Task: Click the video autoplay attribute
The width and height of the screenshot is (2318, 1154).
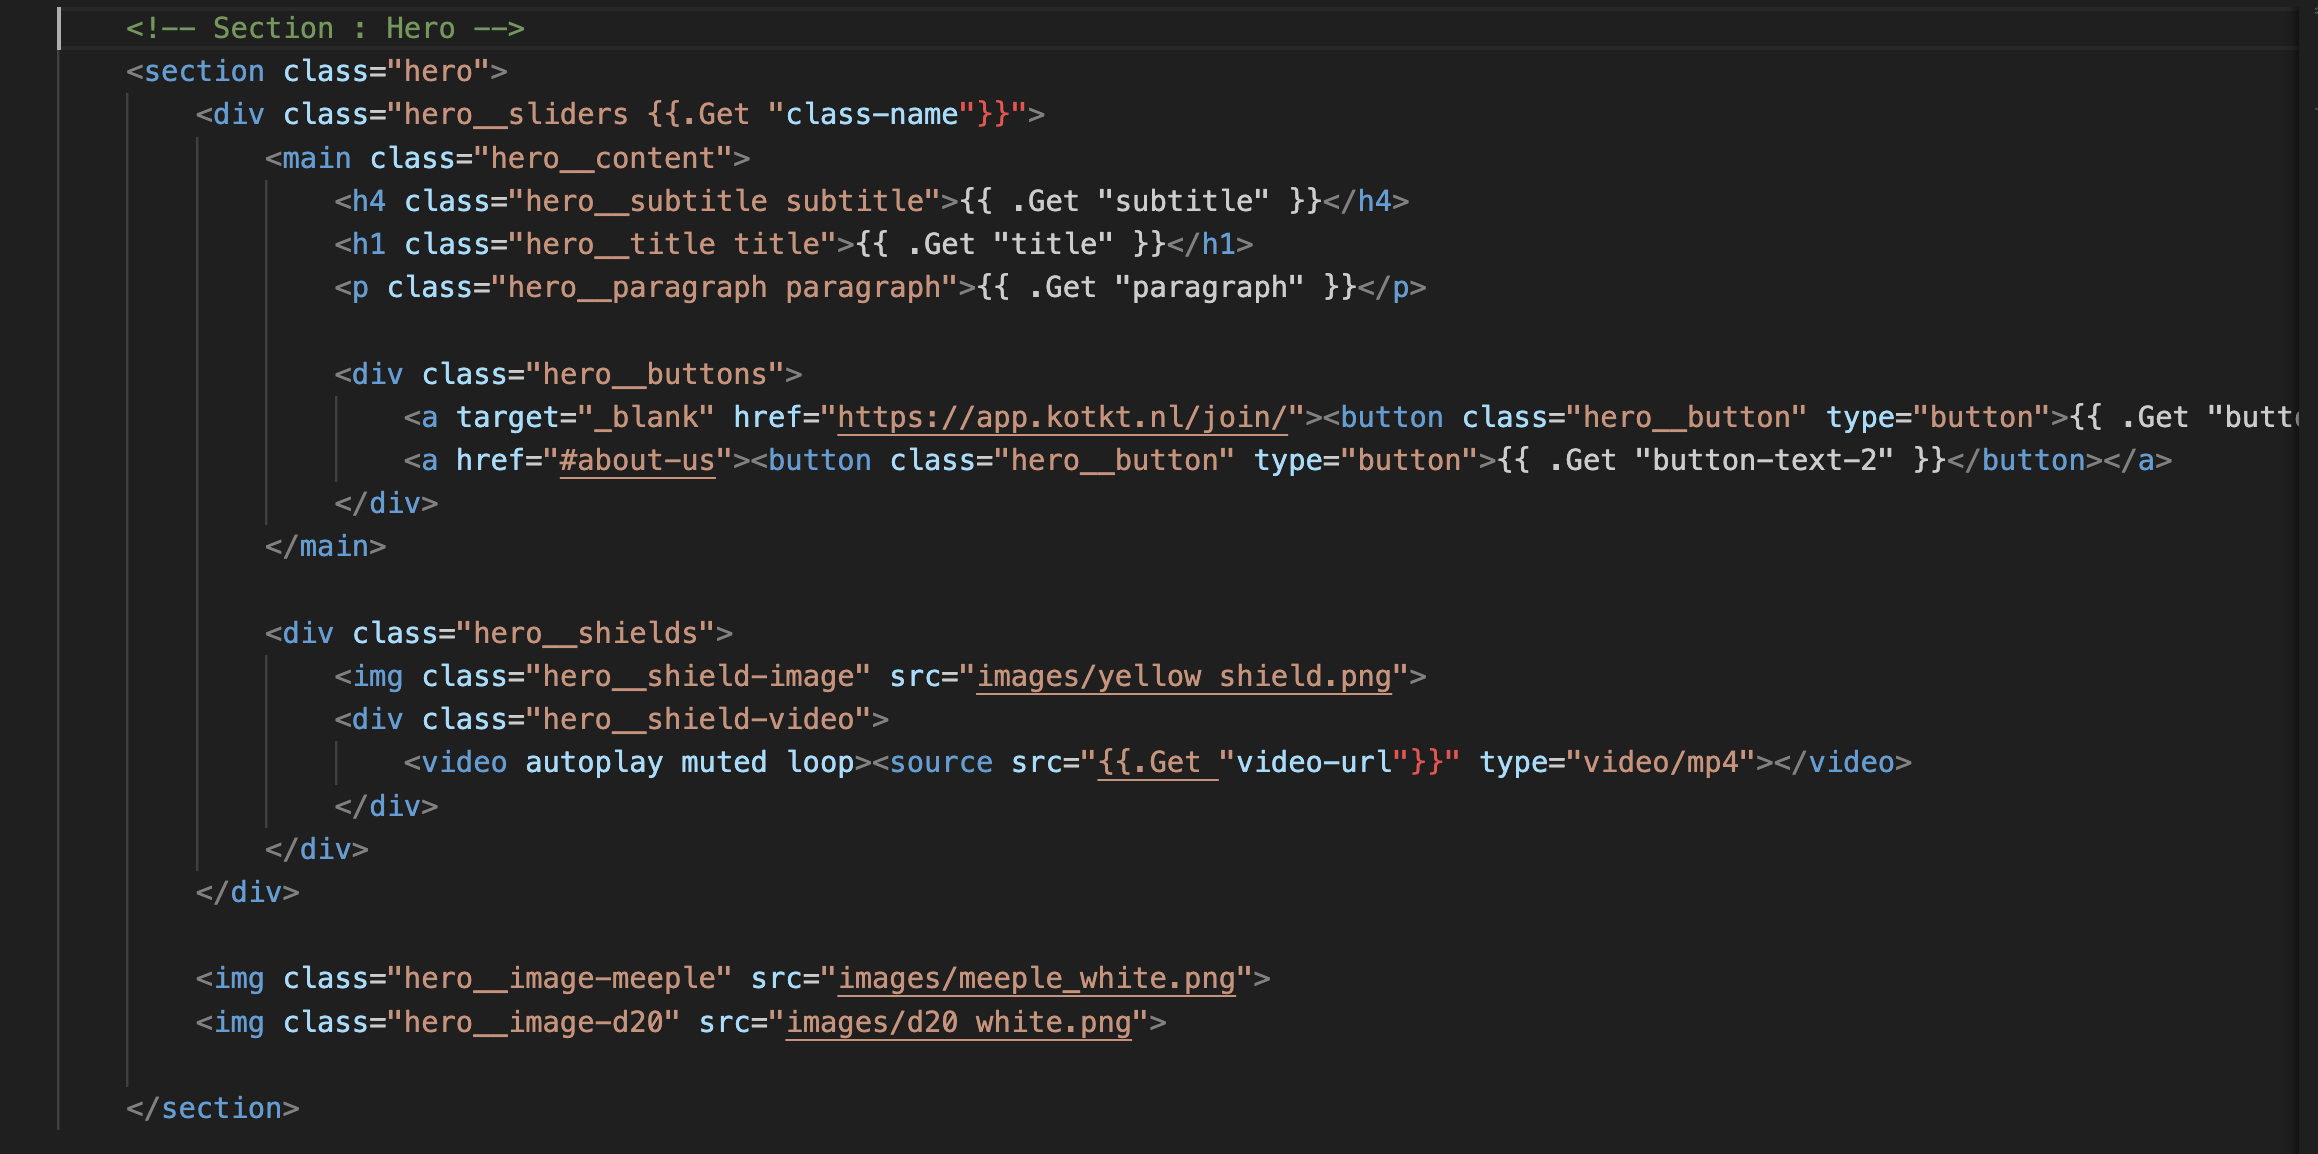Action: pyautogui.click(x=594, y=763)
